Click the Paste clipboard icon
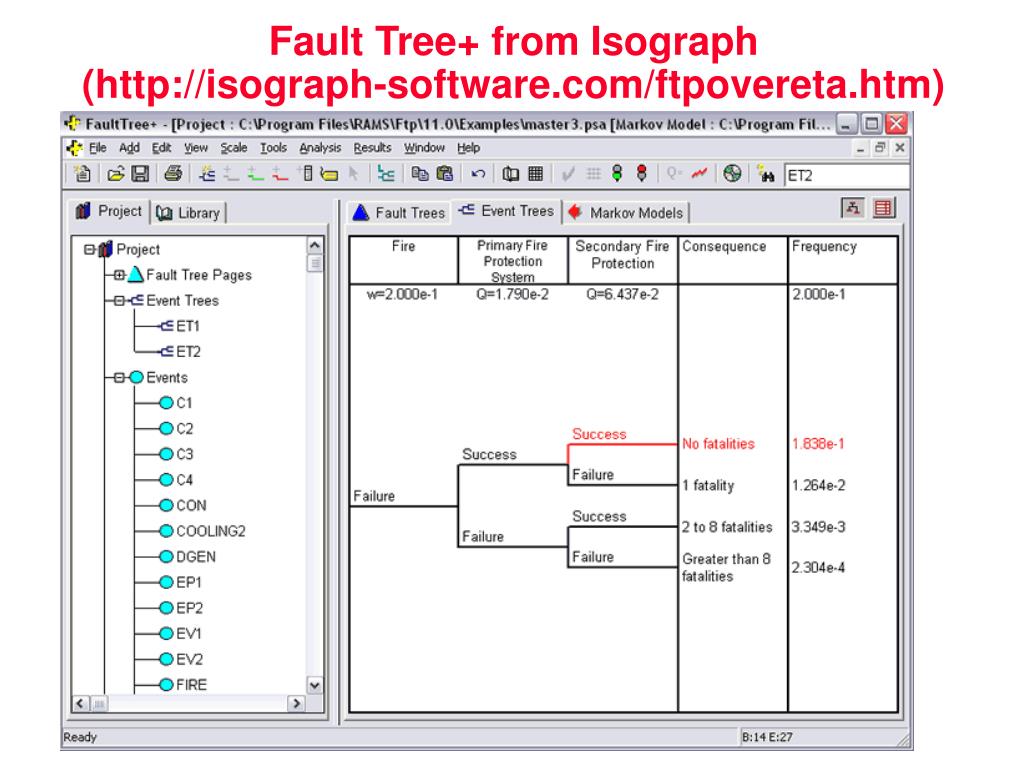Screen dimensions: 1024x768 (445, 174)
